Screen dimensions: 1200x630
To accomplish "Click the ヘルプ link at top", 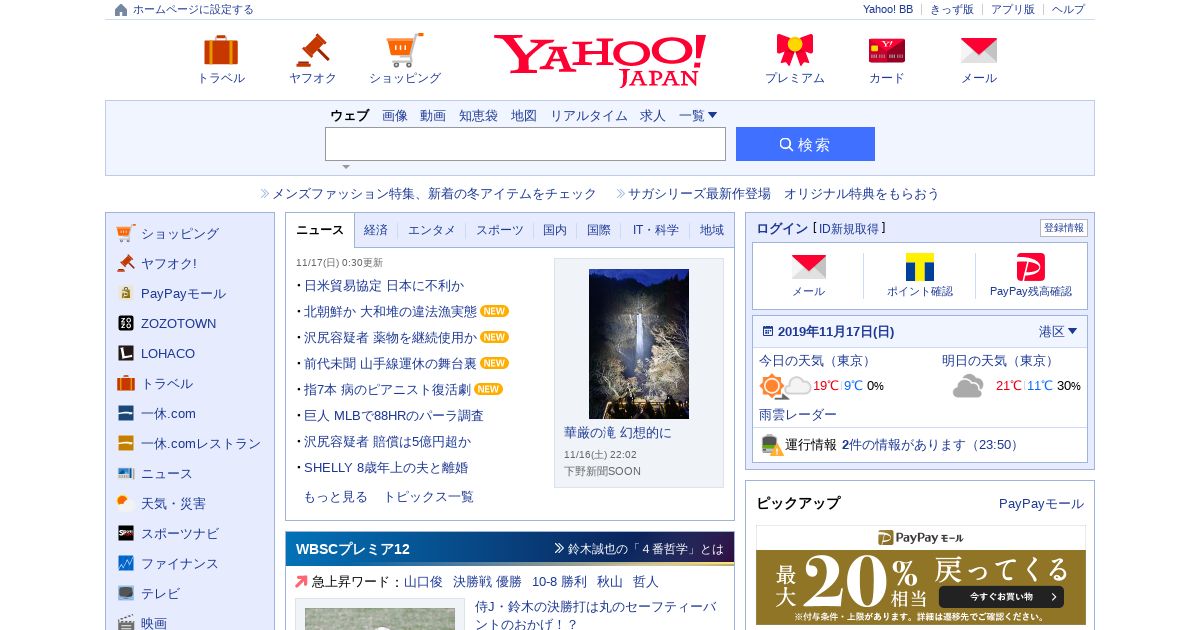I will pyautogui.click(x=1068, y=9).
